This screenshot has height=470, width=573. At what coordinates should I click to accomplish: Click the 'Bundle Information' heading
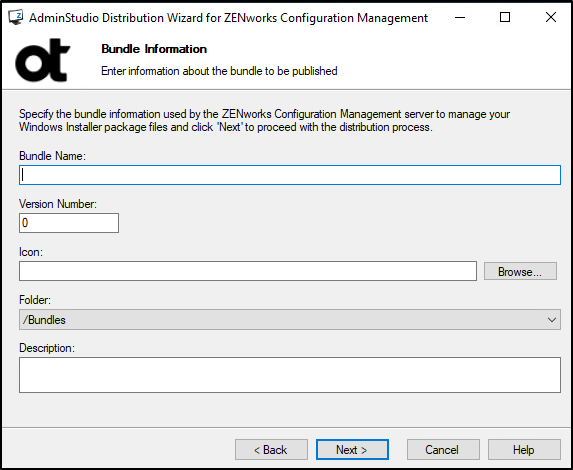[154, 49]
